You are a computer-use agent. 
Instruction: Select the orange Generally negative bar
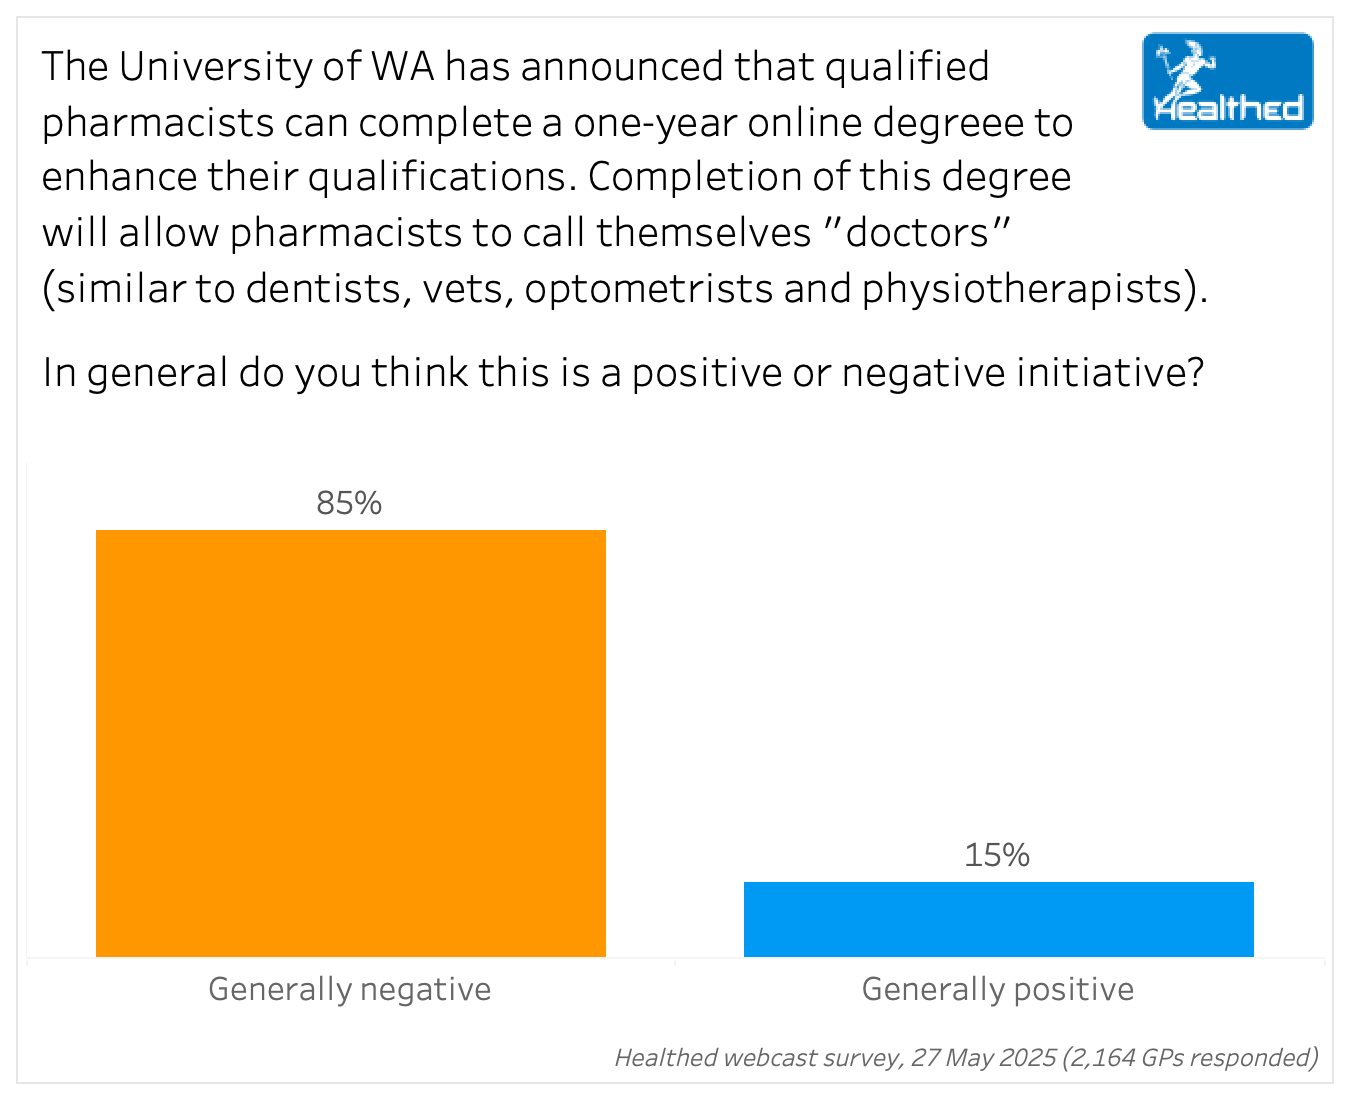350,743
